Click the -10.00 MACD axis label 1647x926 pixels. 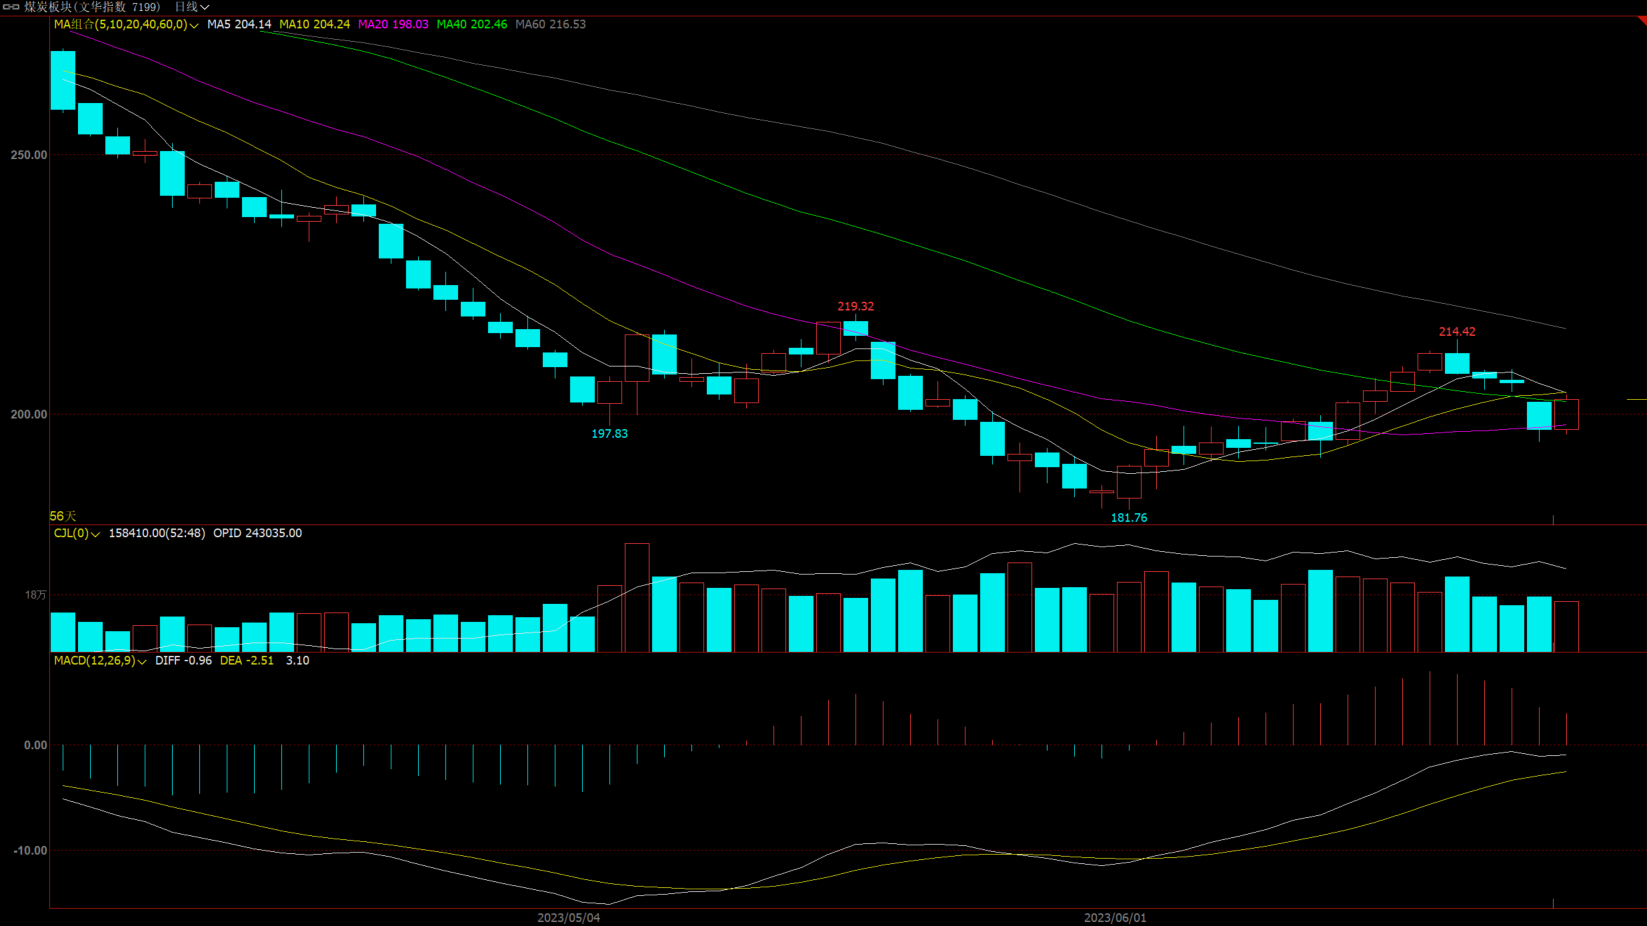click(x=29, y=850)
